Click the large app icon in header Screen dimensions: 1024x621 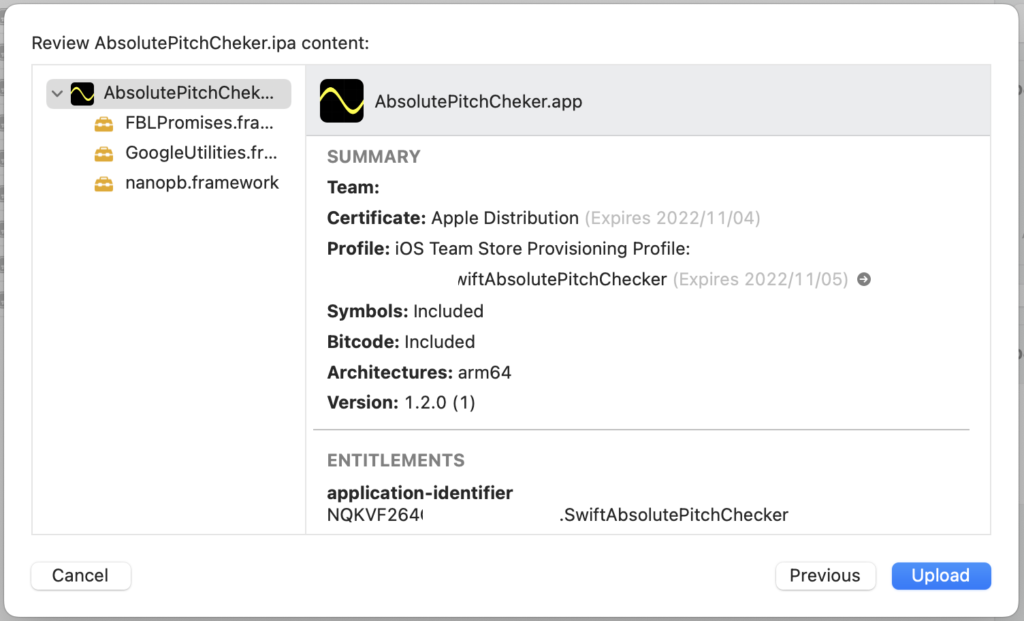pyautogui.click(x=342, y=101)
